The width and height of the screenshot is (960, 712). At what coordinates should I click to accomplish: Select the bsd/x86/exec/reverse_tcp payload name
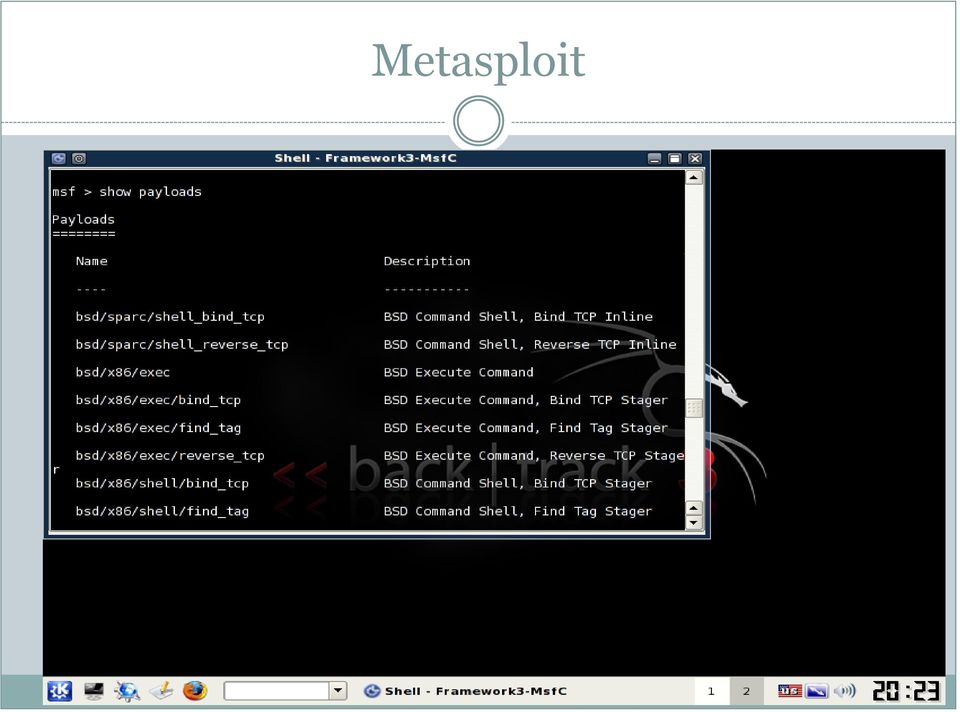170,456
